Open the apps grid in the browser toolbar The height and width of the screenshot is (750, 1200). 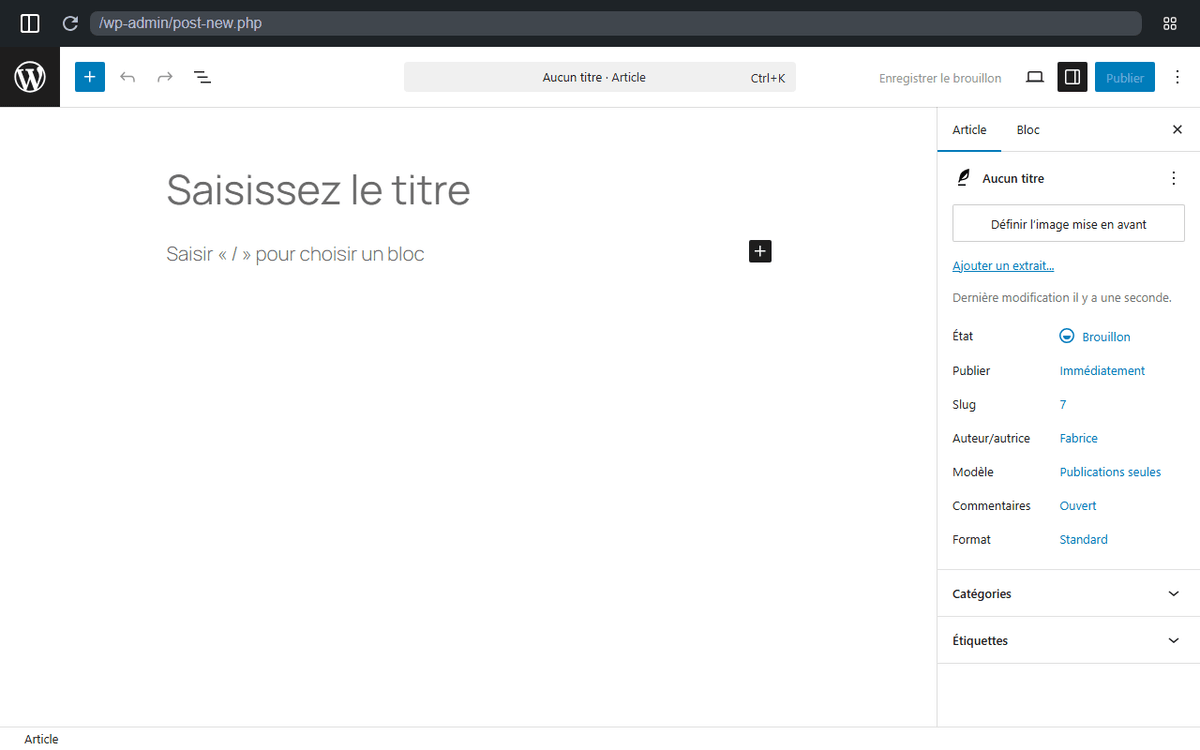[1170, 22]
